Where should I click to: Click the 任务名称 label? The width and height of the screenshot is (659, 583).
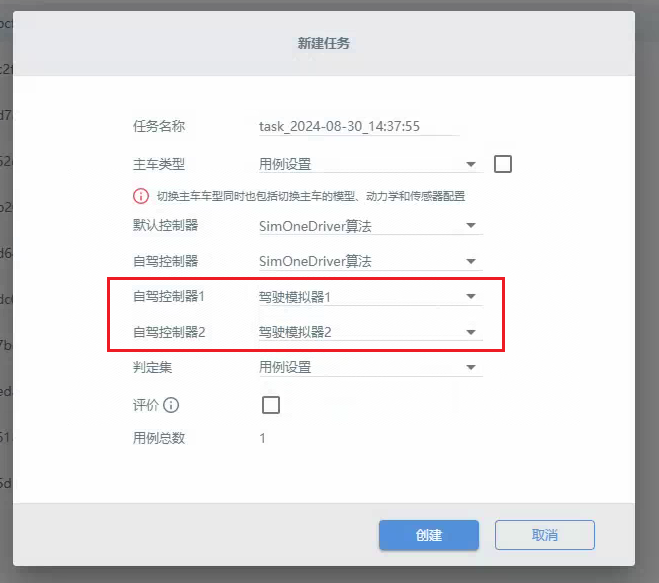click(x=159, y=127)
